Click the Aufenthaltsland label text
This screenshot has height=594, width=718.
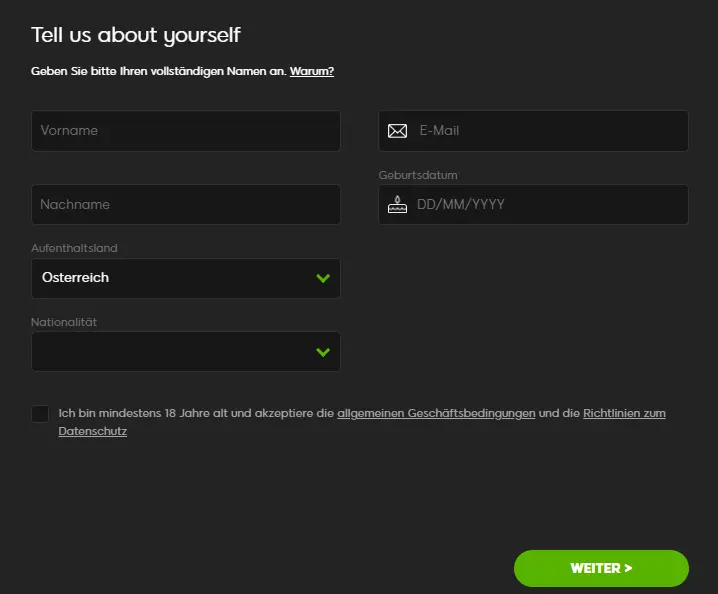[74, 248]
